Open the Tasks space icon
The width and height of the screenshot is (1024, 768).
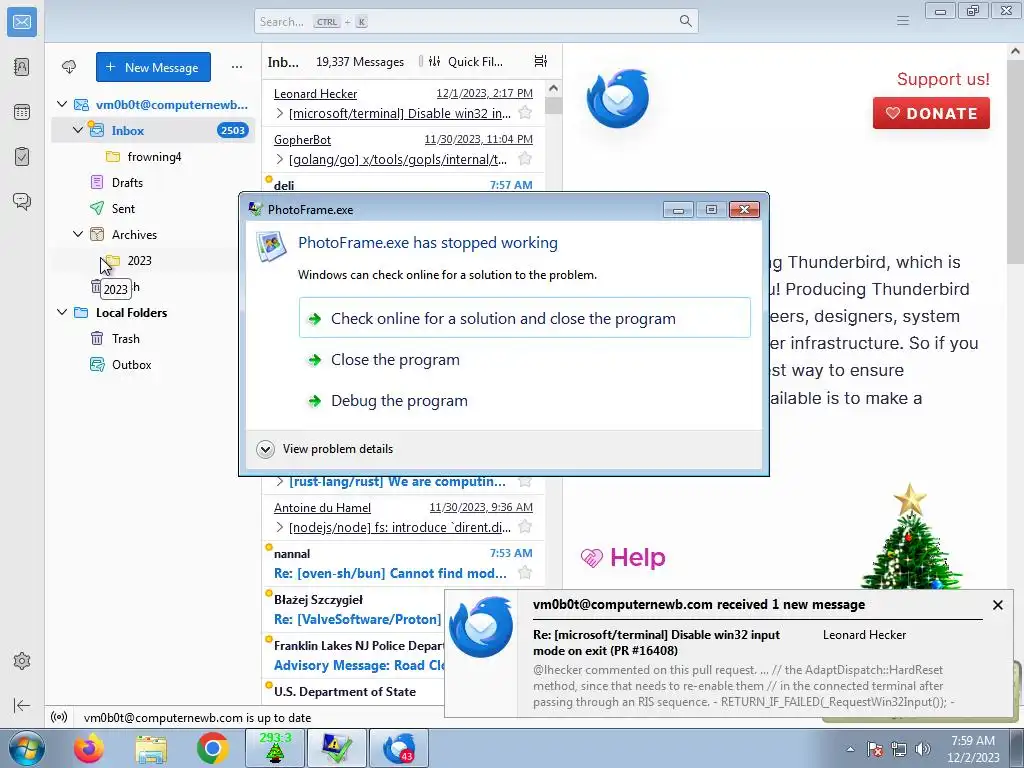click(x=22, y=157)
